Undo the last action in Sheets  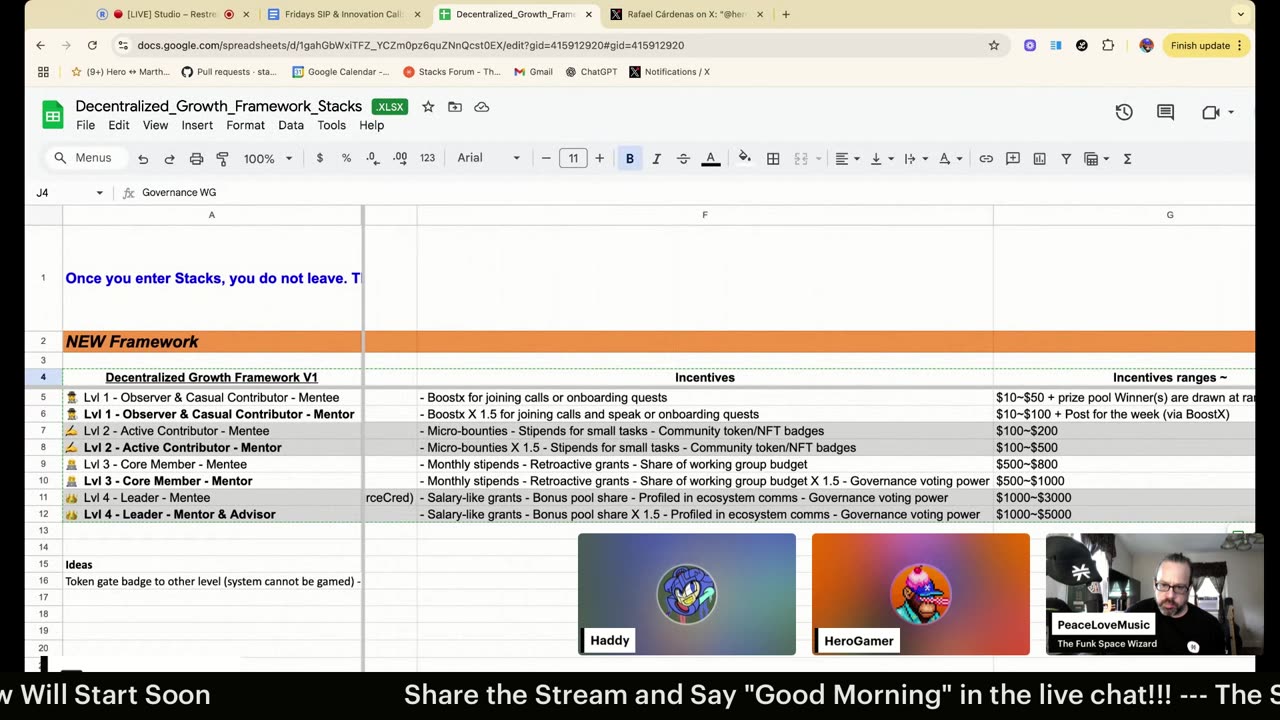tap(143, 159)
